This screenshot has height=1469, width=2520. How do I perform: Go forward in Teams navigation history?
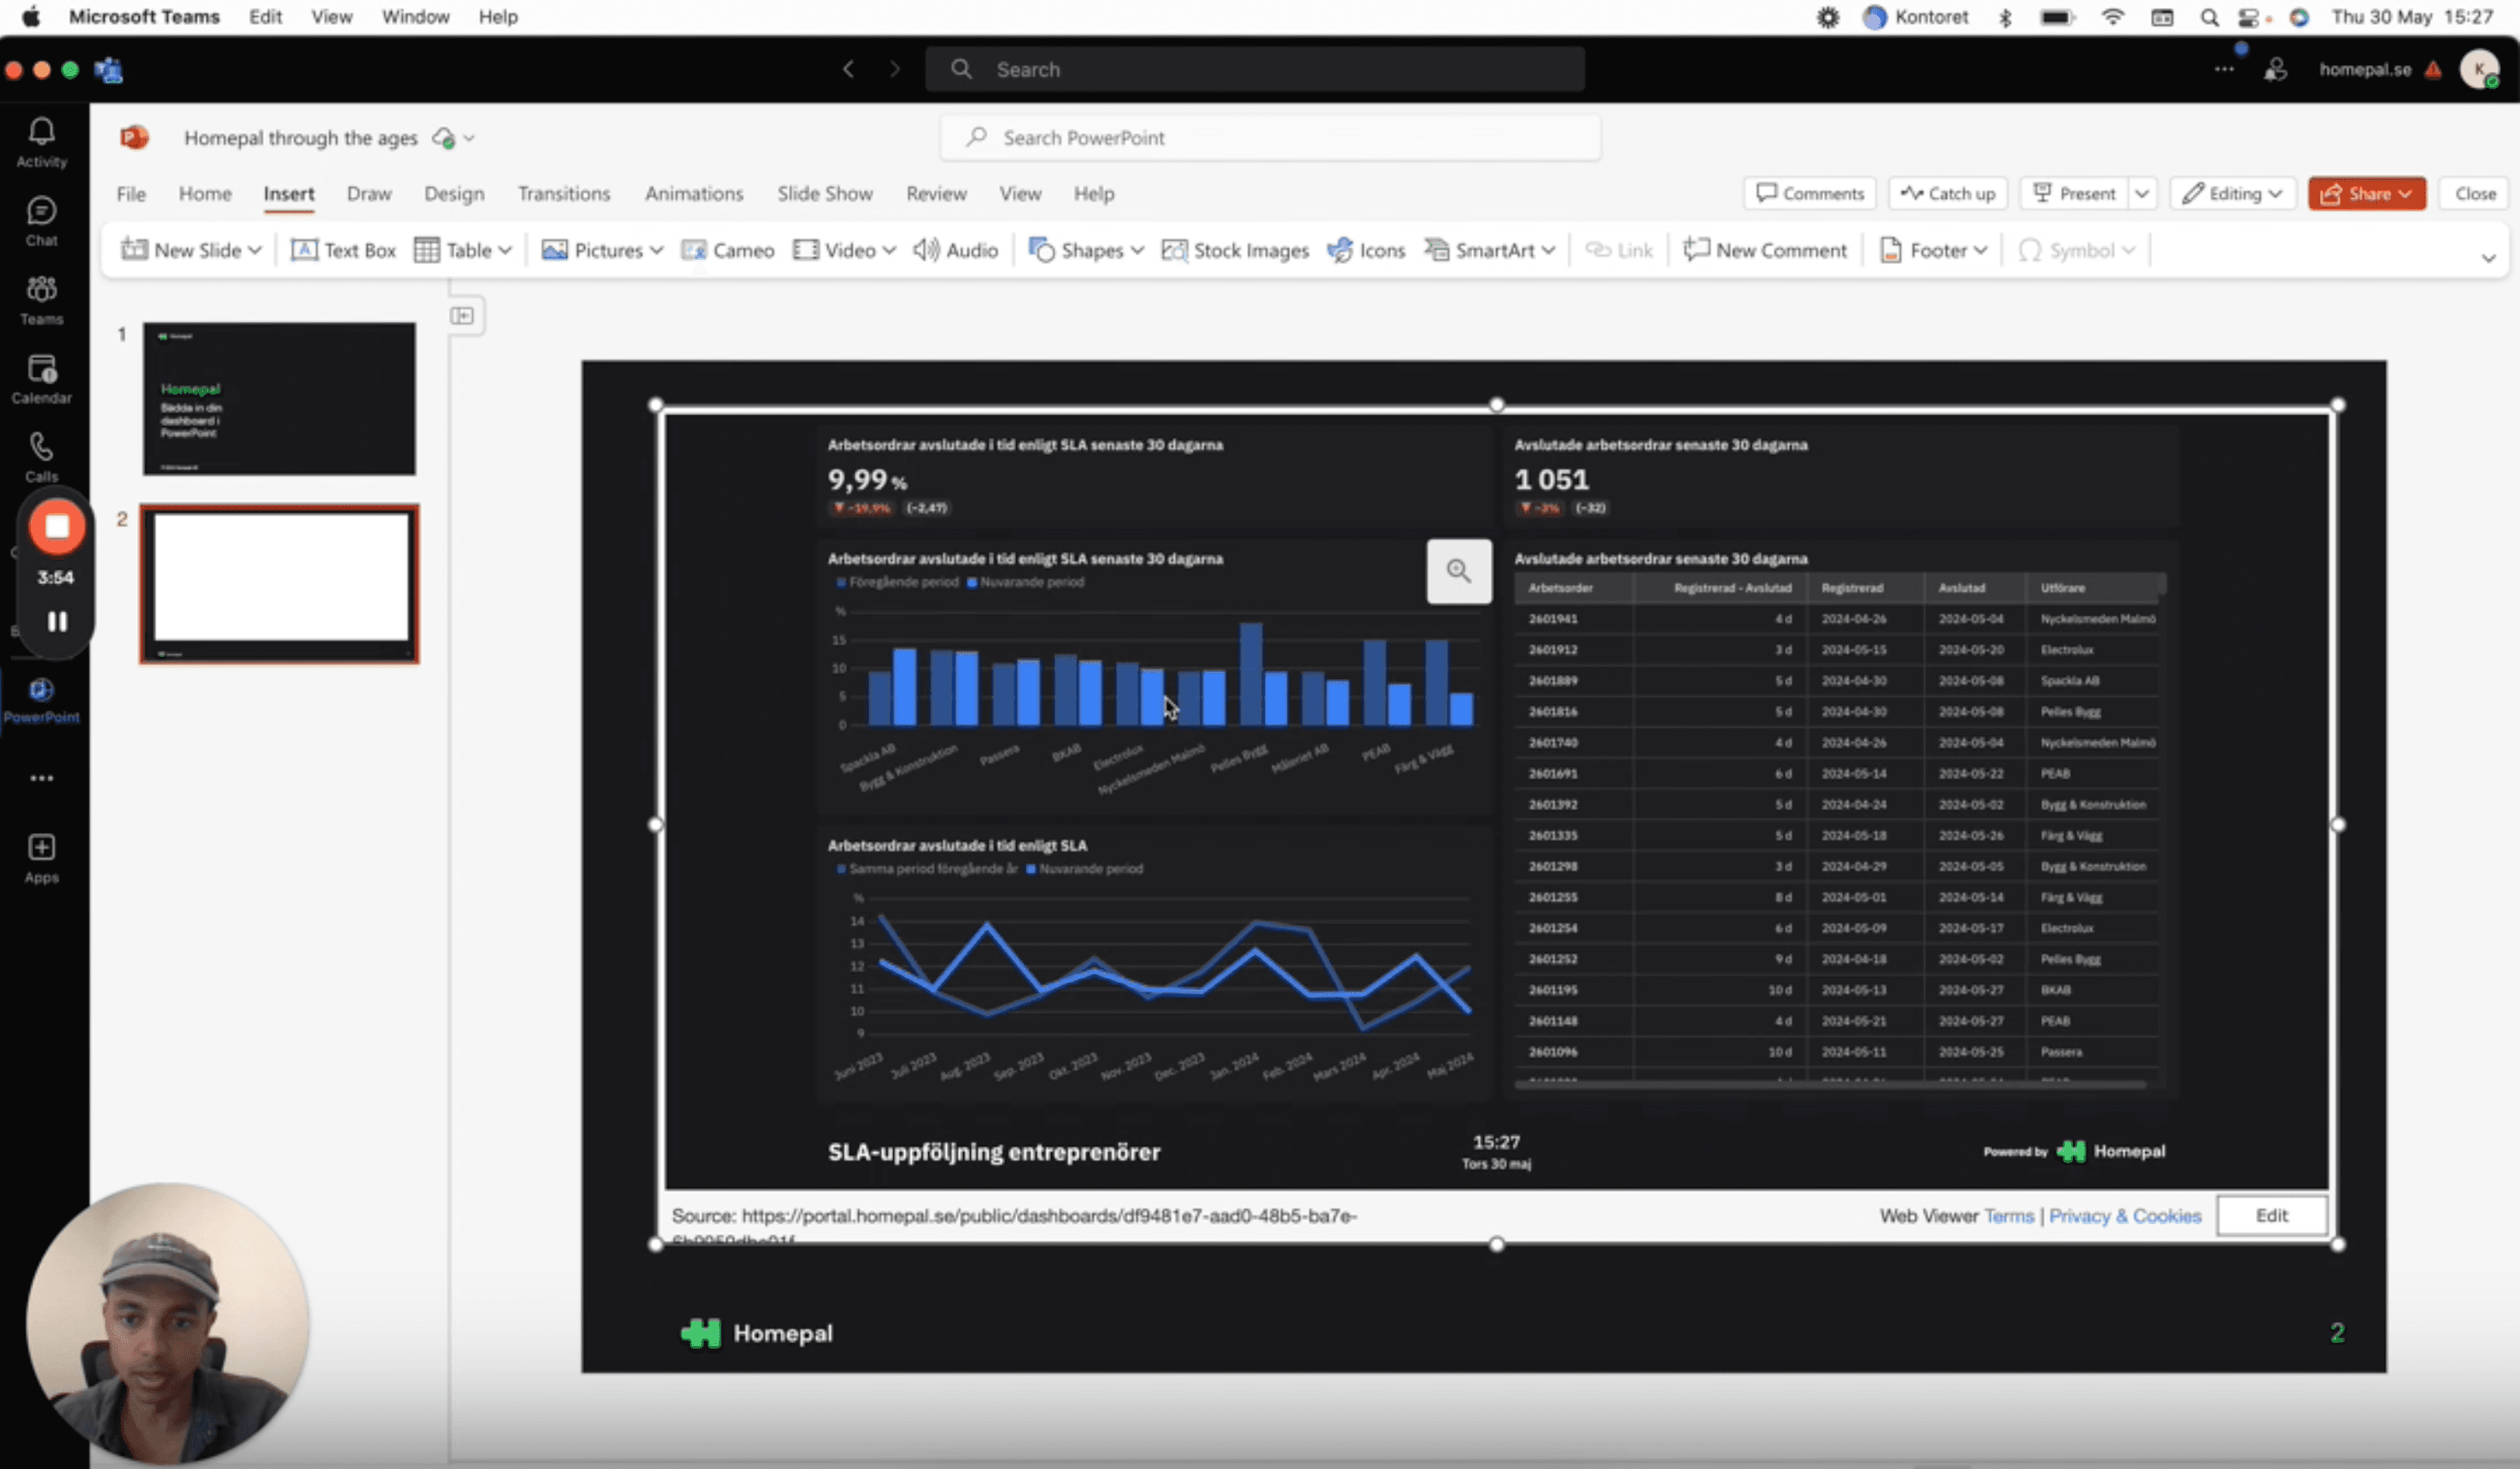click(894, 69)
